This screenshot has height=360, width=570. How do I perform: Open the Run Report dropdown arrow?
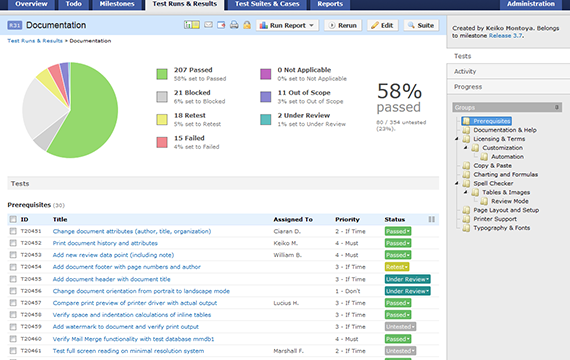(312, 25)
